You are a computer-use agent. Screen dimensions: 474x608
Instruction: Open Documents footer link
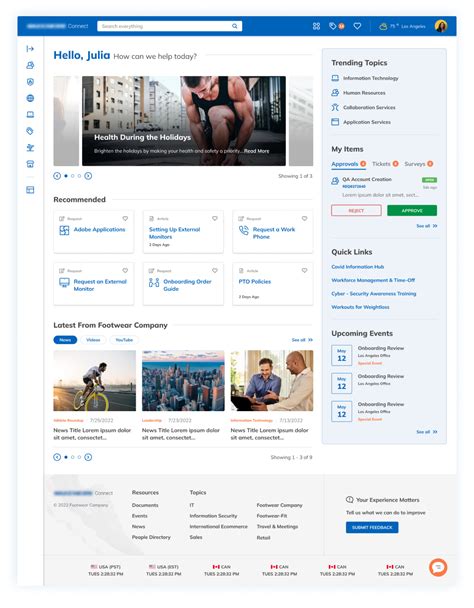coord(145,505)
